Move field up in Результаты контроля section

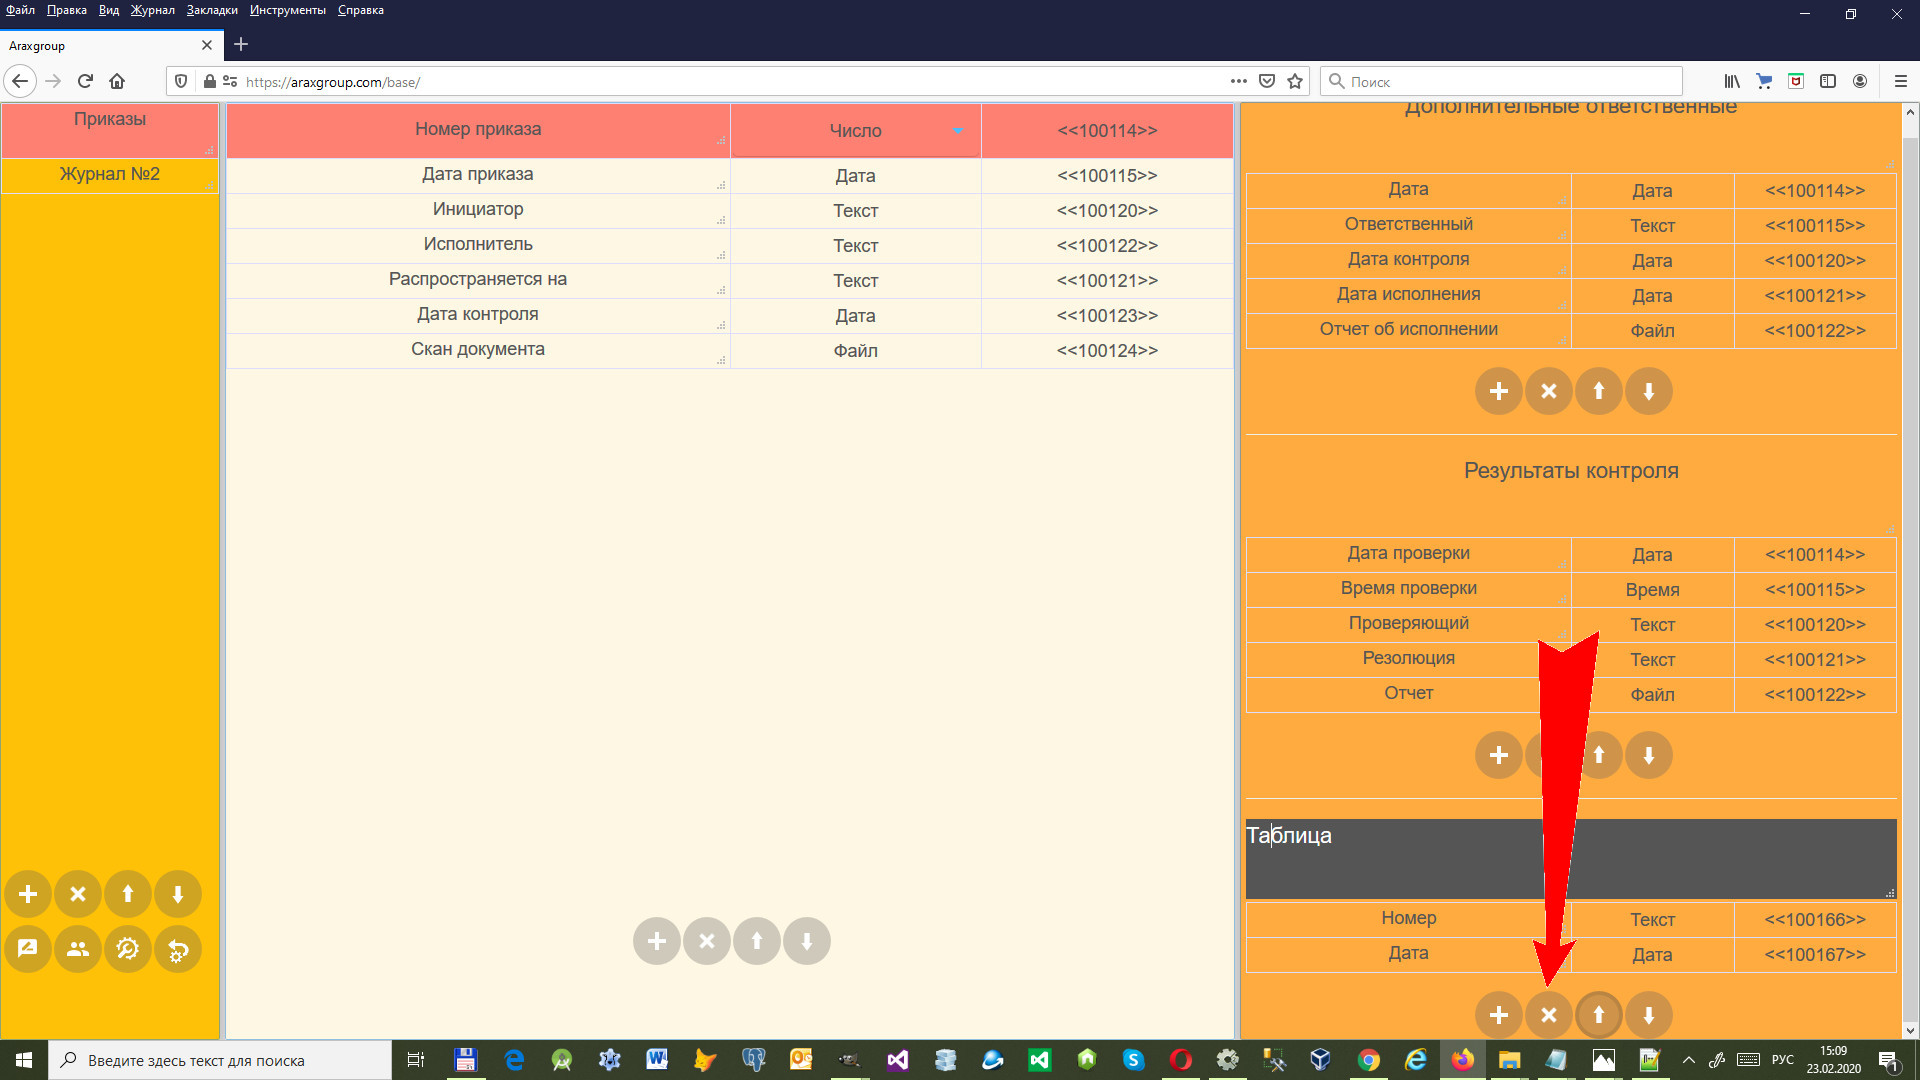coord(1599,755)
